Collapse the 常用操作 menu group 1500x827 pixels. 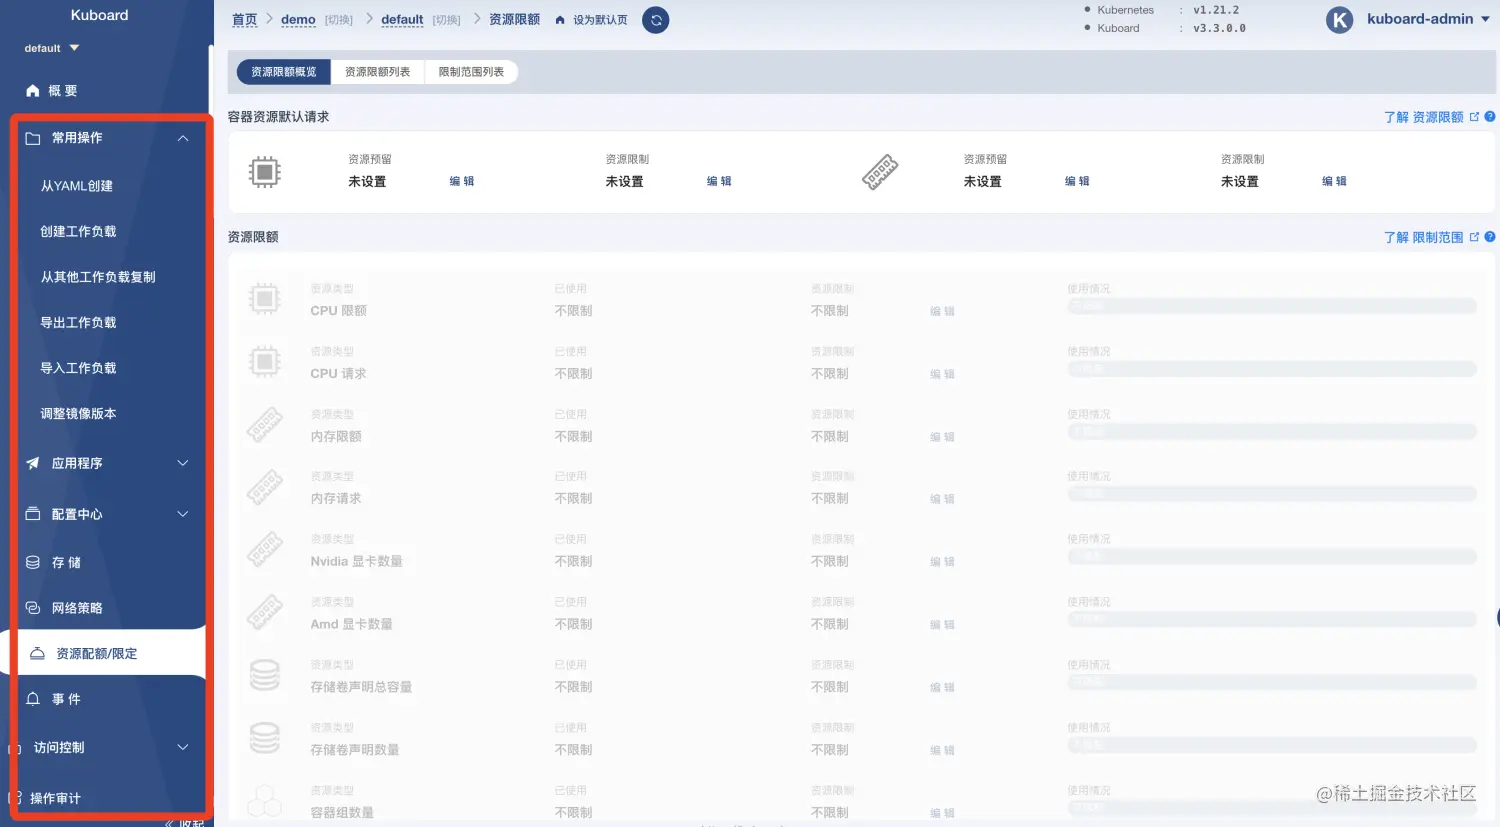coord(183,138)
